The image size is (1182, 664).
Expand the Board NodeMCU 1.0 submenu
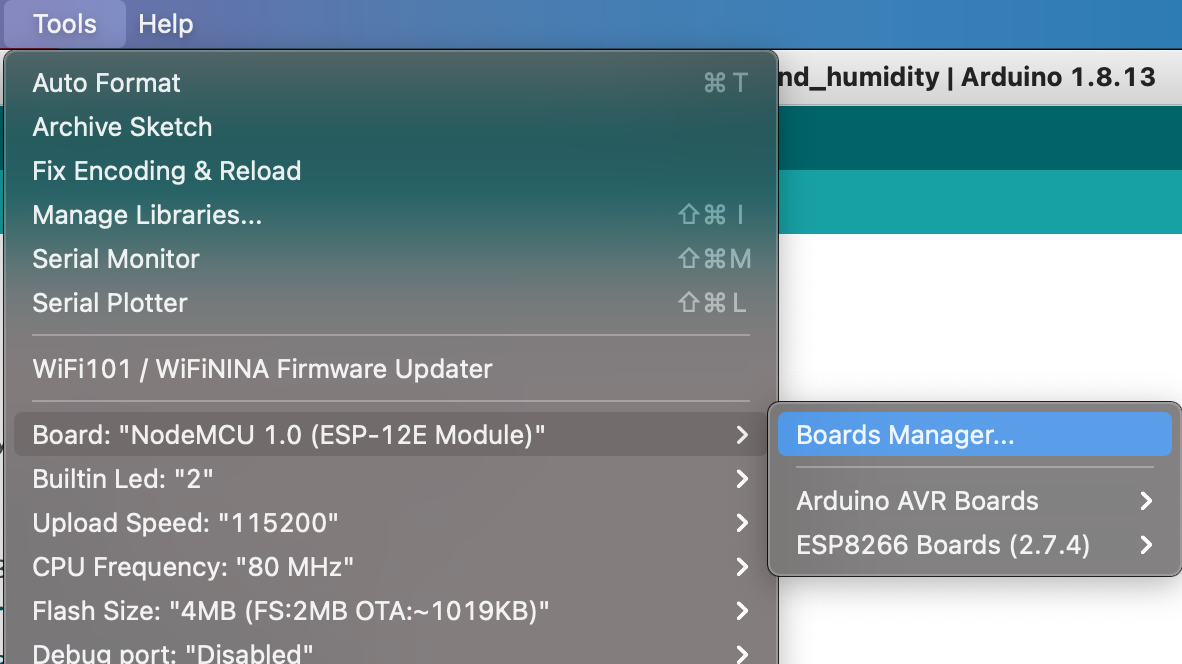[x=289, y=435]
